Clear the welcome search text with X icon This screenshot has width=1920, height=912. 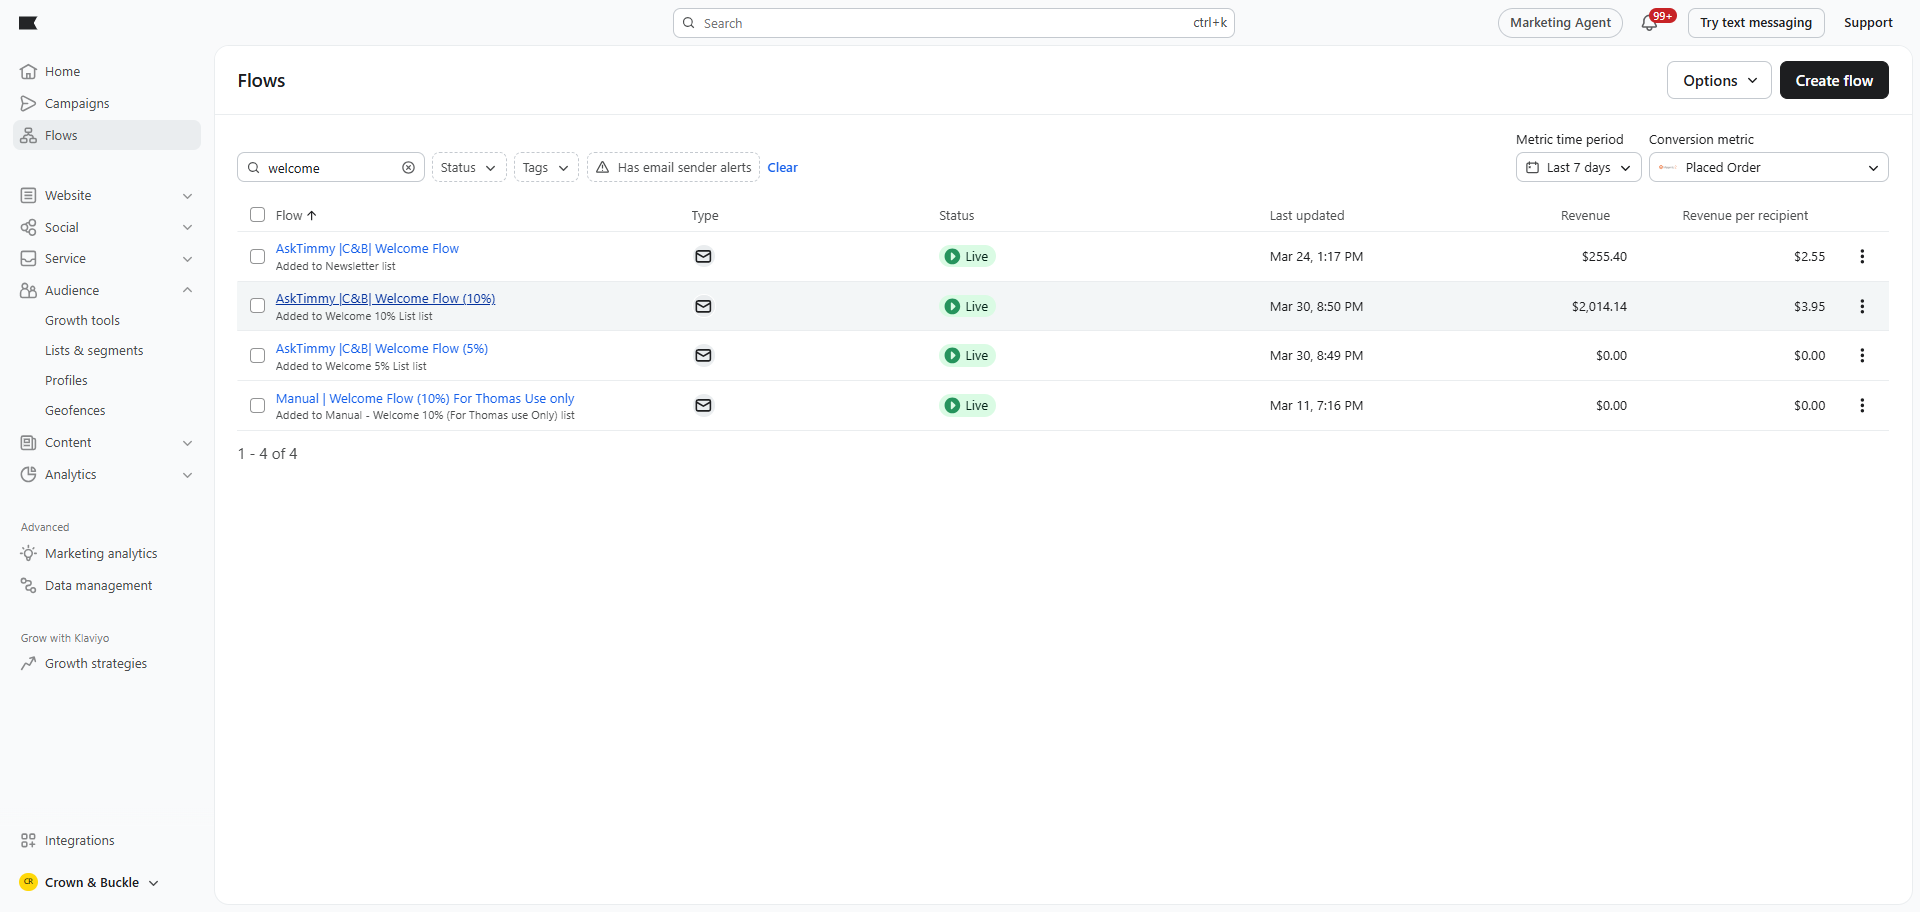[408, 168]
